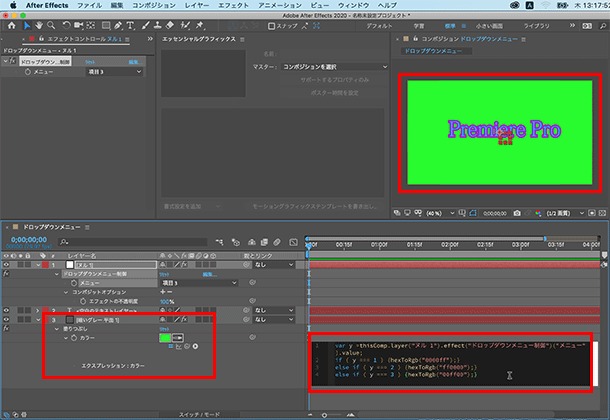
Task: Hide layer 2 text layer eye icon
Action: click(x=6, y=310)
